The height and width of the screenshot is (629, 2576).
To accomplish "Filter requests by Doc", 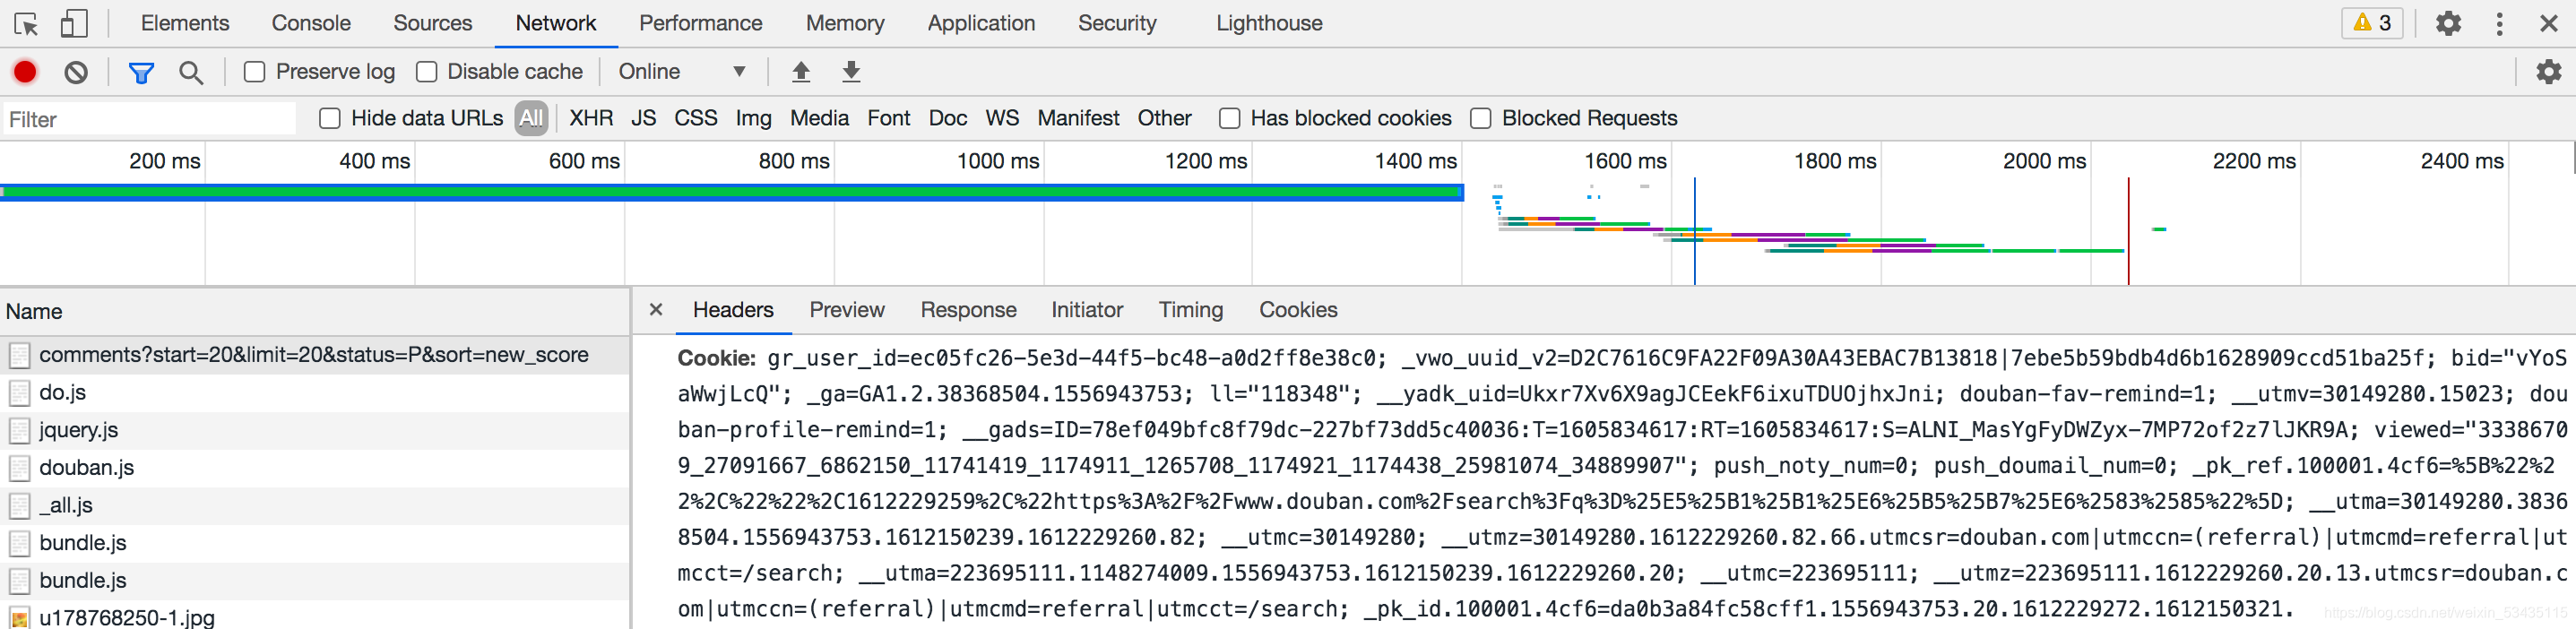I will (947, 119).
